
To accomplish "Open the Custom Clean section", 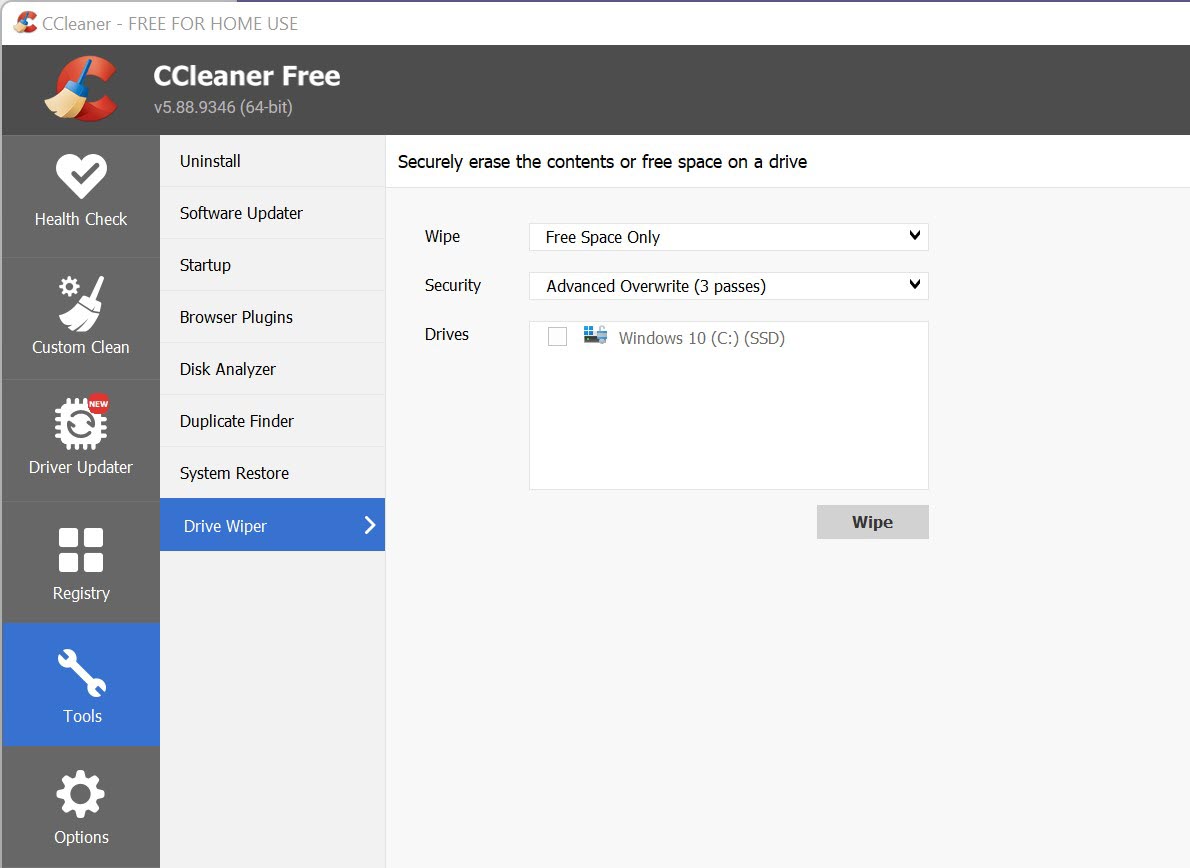I will (x=80, y=318).
